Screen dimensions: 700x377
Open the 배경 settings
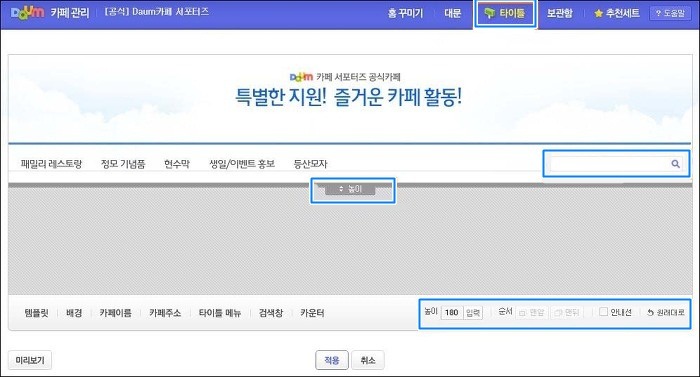click(74, 313)
